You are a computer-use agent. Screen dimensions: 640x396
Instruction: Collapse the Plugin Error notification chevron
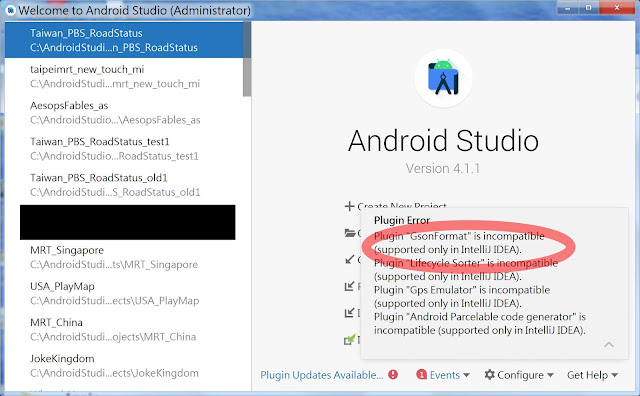click(609, 345)
